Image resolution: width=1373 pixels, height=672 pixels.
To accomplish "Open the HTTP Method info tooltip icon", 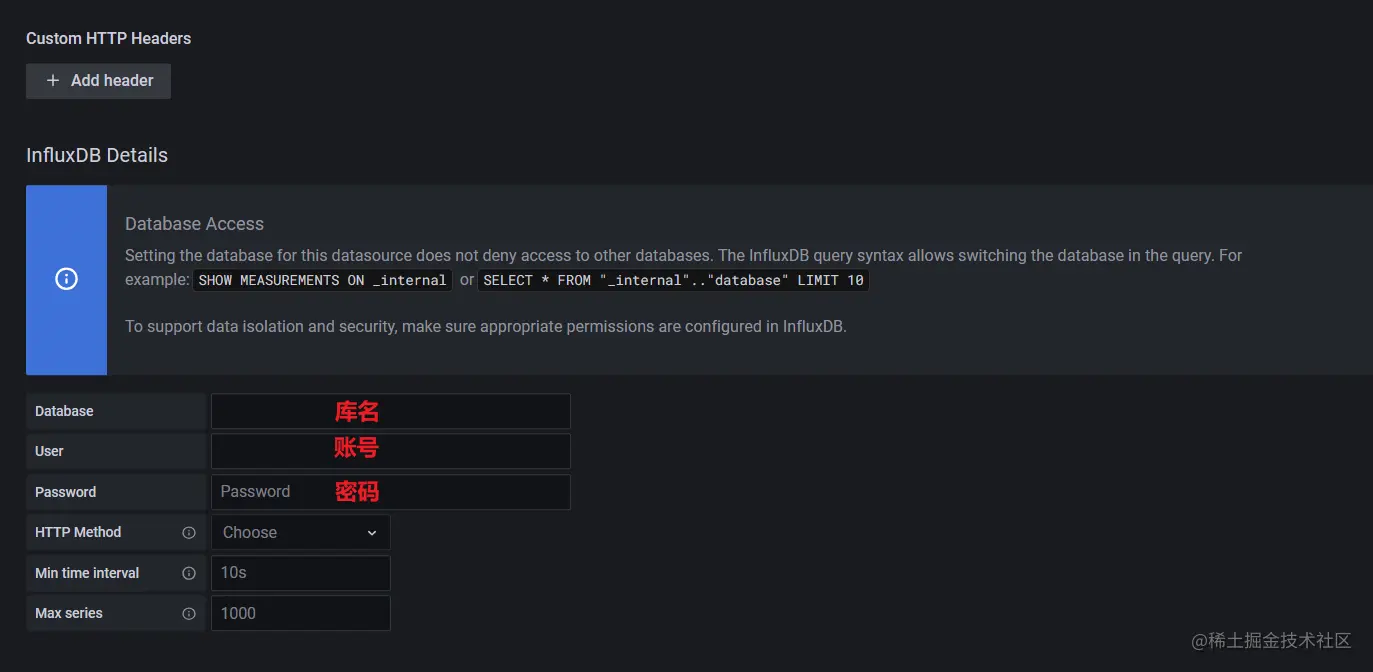I will point(189,533).
